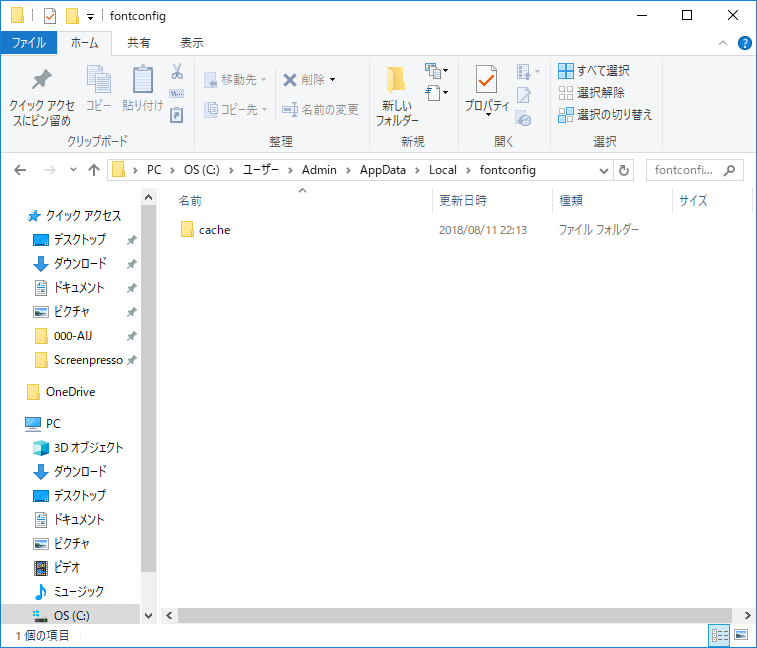Switch to details view in status bar
This screenshot has height=648, width=757.
coord(719,635)
